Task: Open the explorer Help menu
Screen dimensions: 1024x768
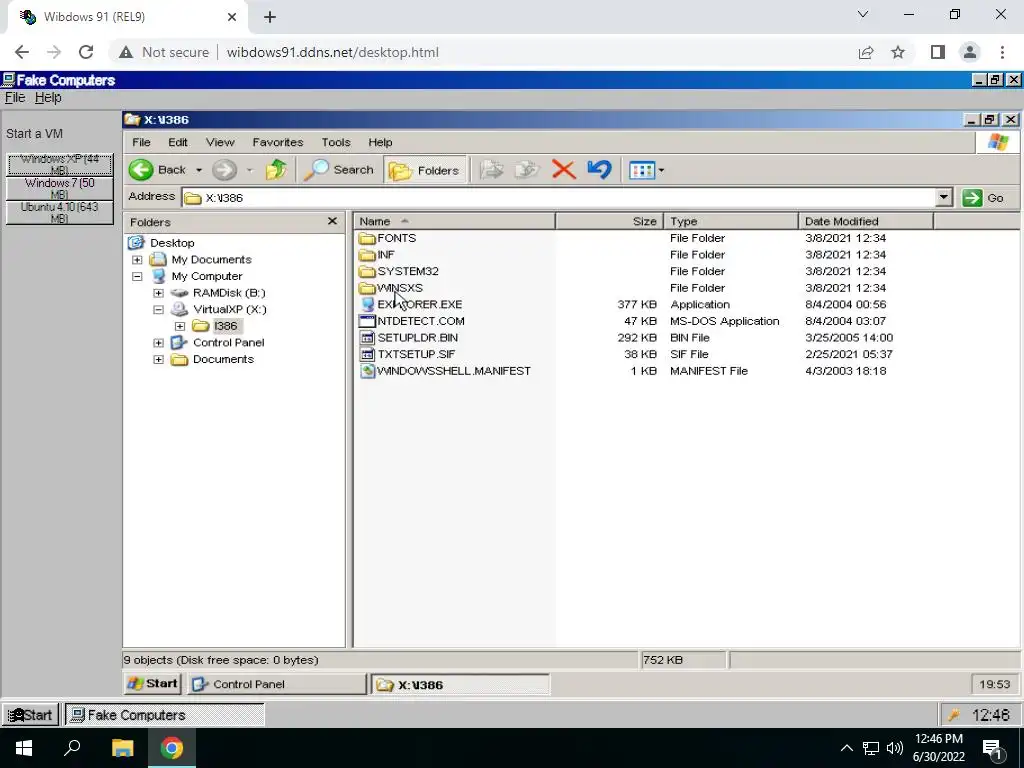Action: pos(380,142)
